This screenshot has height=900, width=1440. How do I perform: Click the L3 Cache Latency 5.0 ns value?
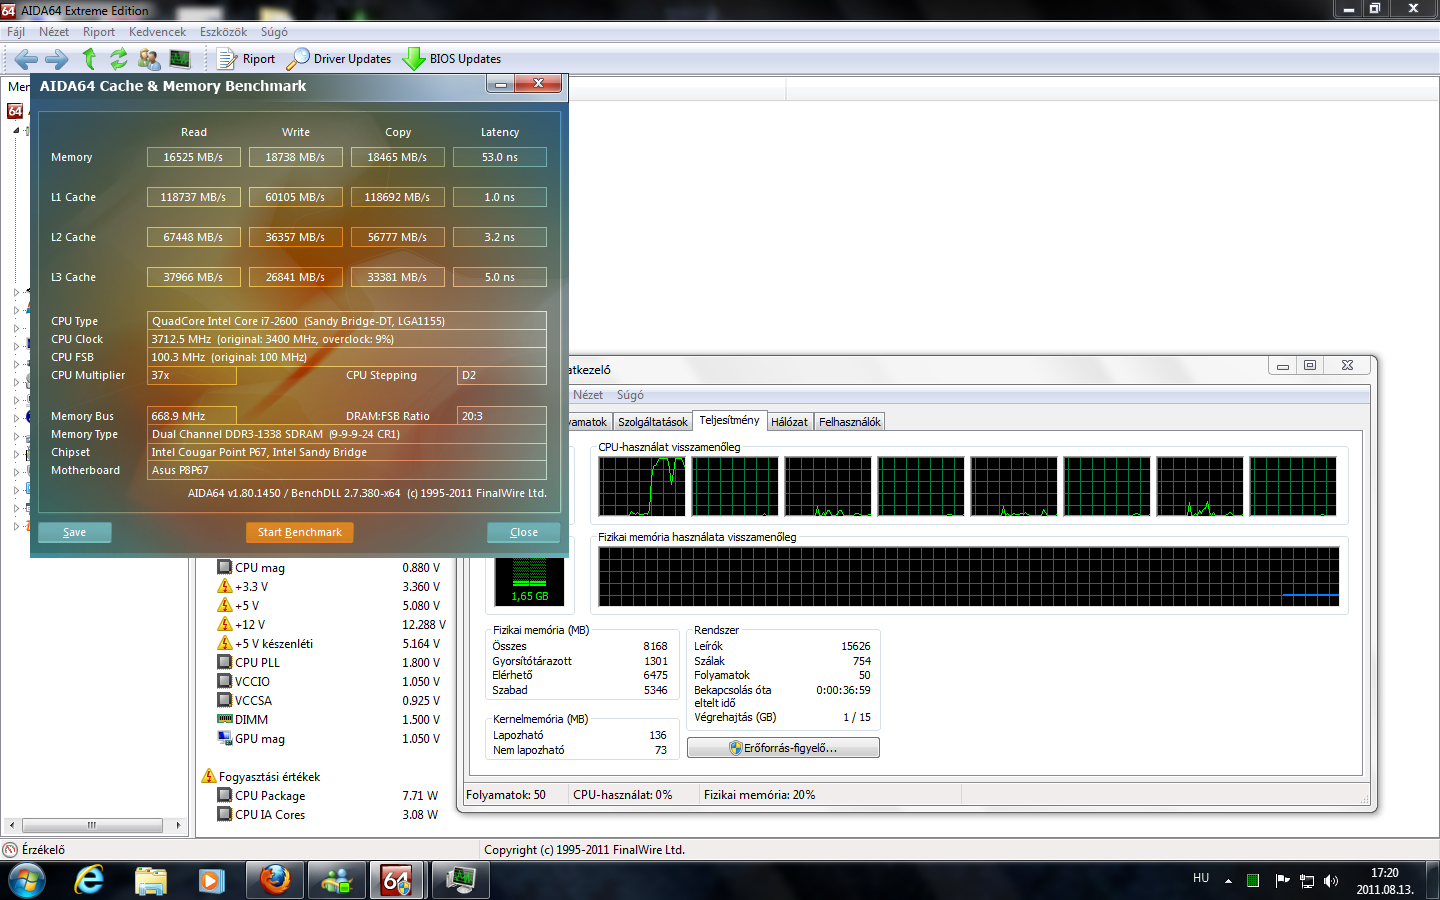pyautogui.click(x=500, y=277)
